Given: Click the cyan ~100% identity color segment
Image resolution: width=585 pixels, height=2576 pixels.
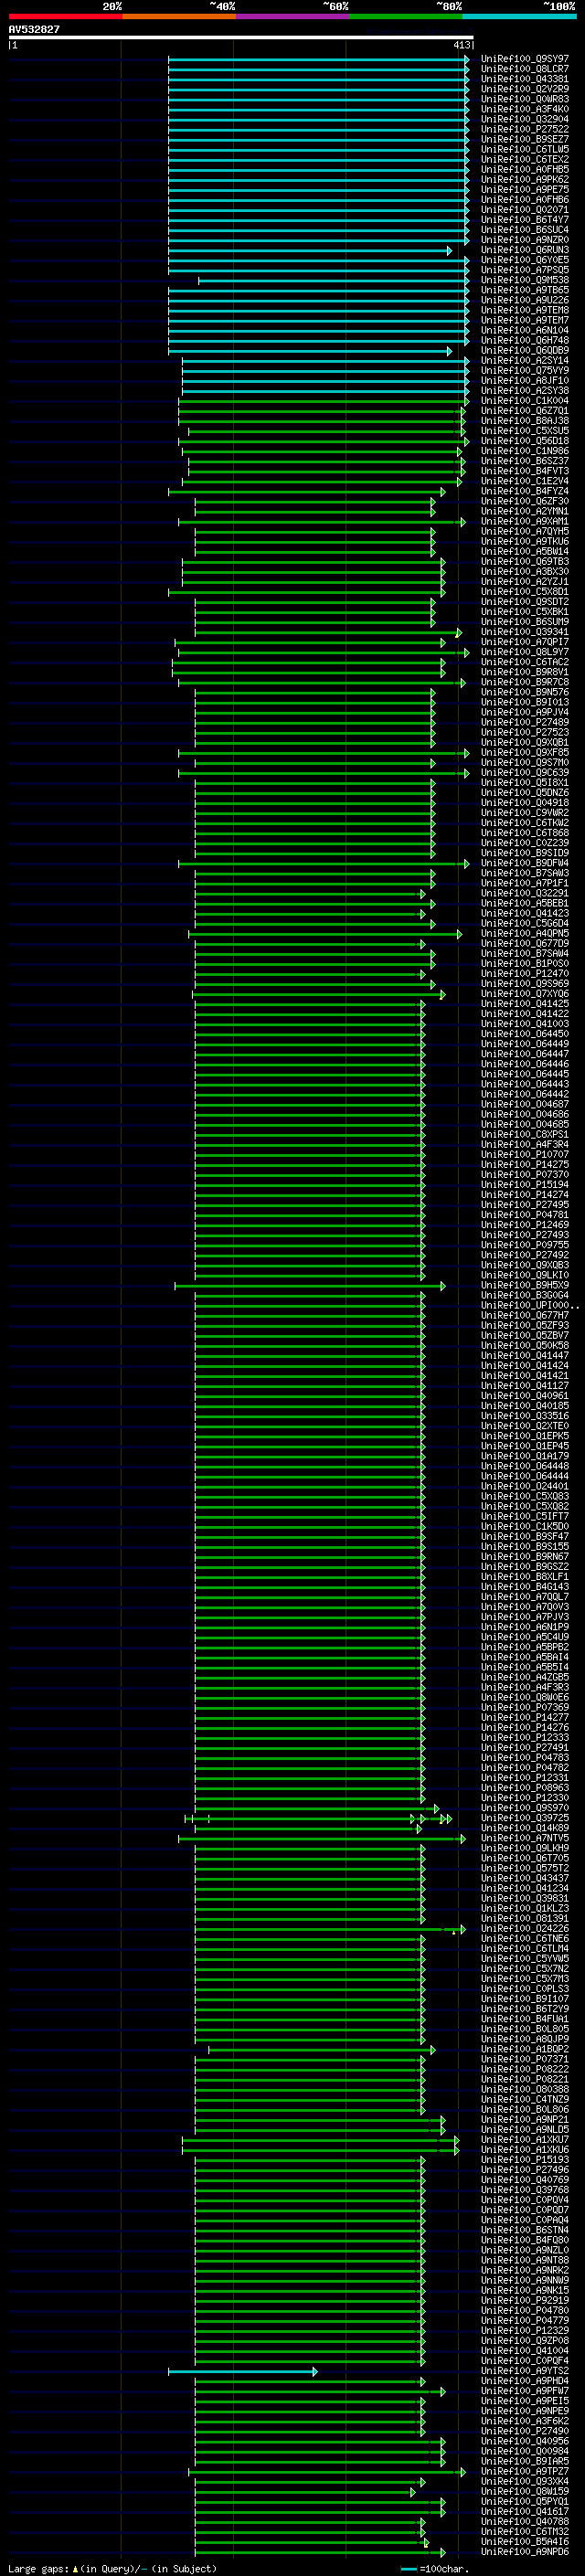Looking at the screenshot, I should coord(520,16).
